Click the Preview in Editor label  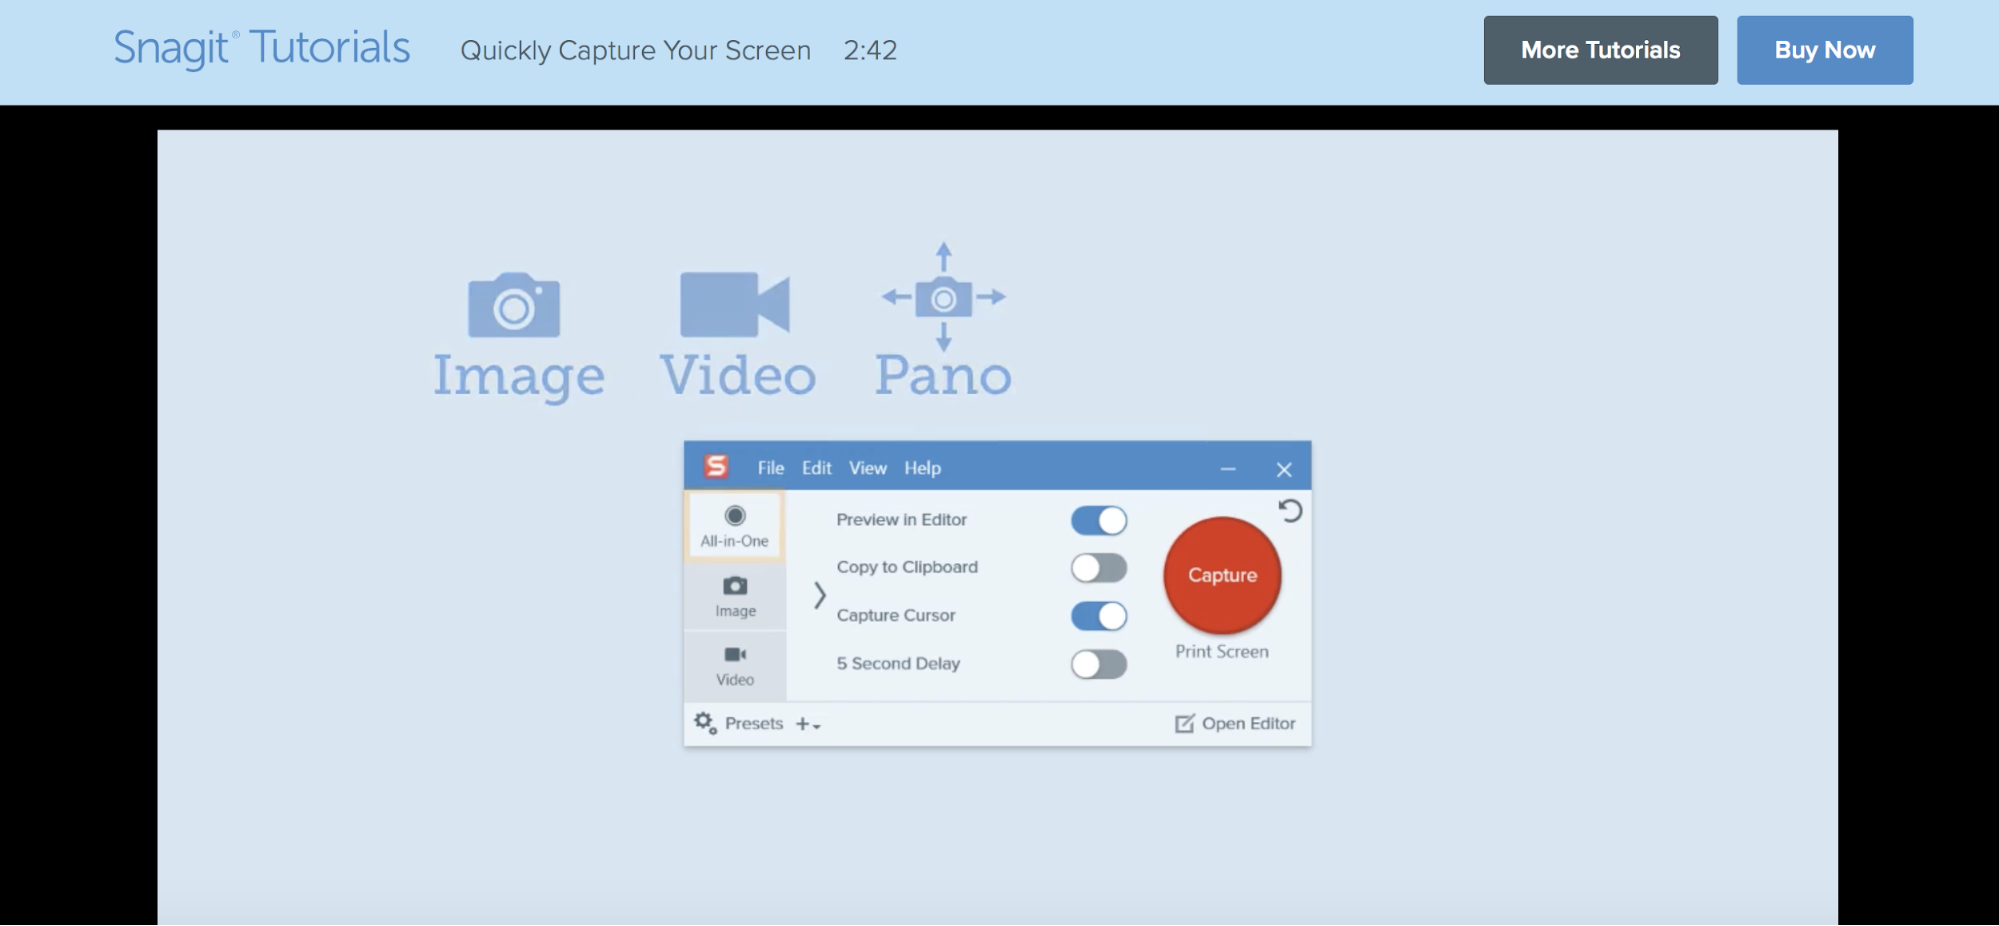(901, 520)
